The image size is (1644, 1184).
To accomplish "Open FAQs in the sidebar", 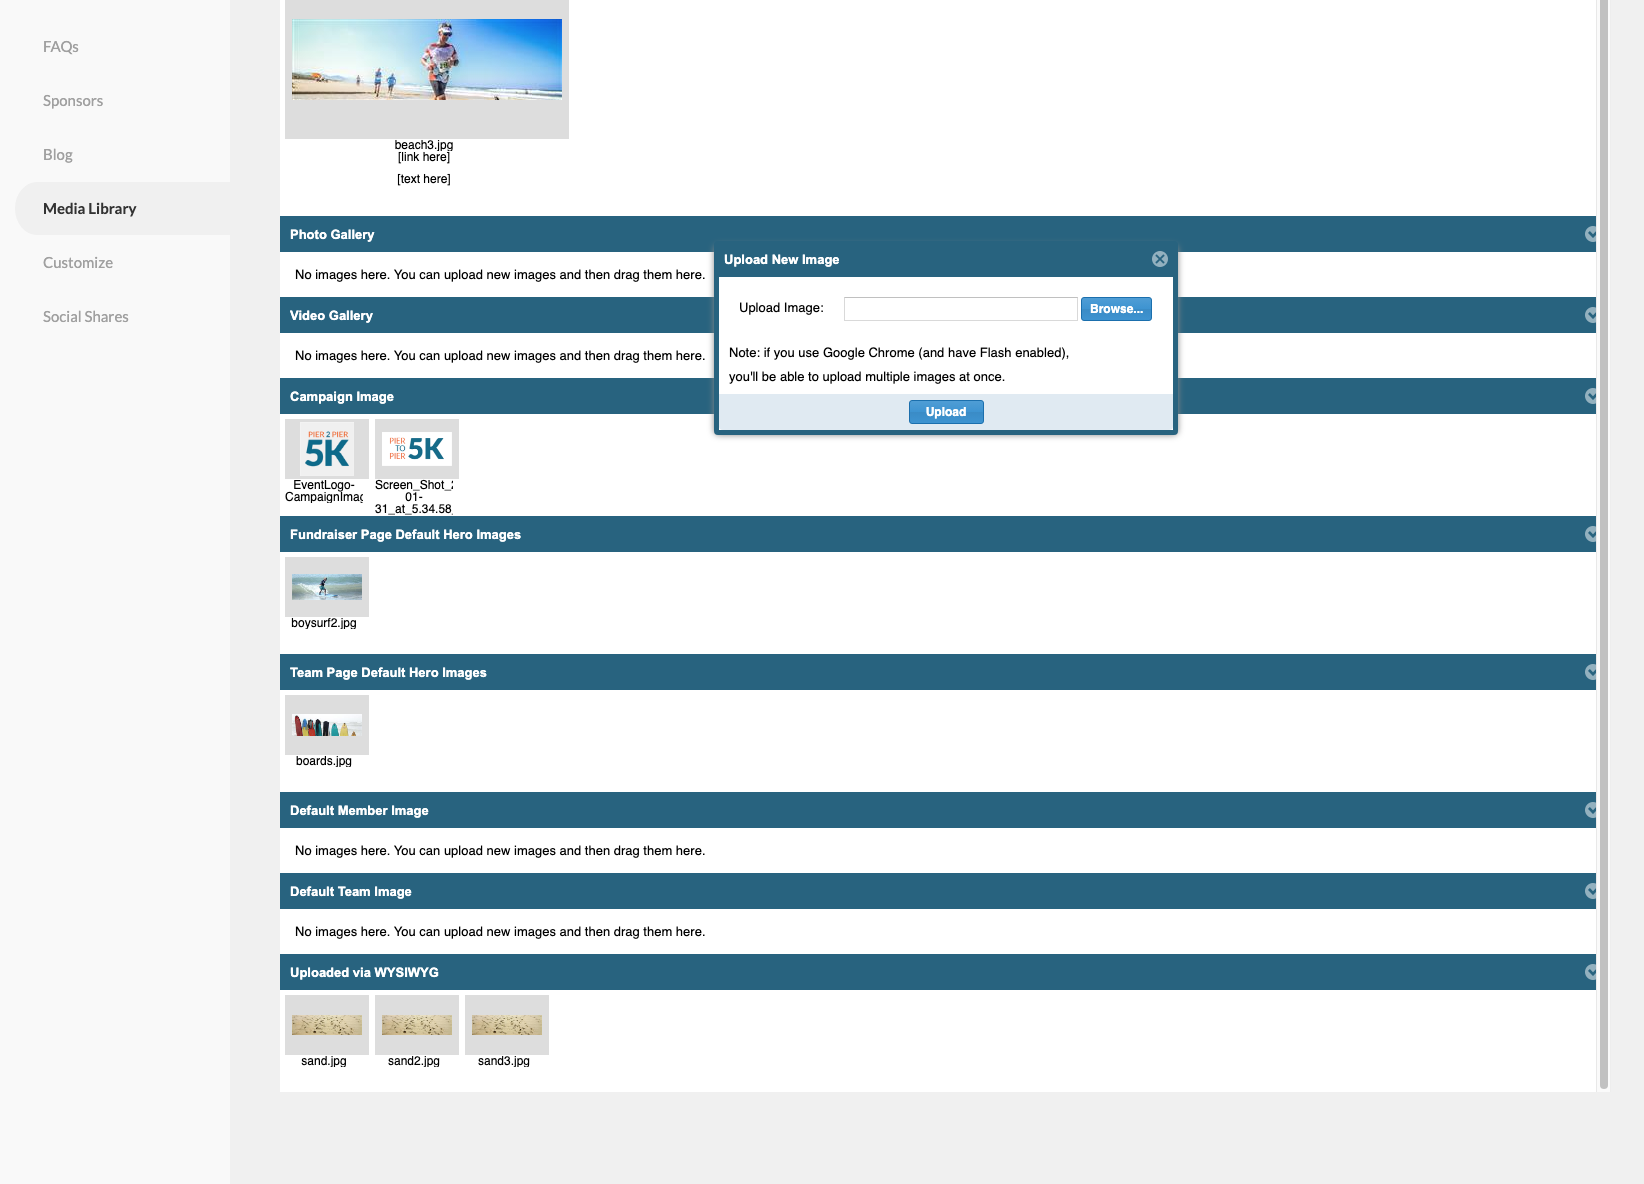I will pyautogui.click(x=61, y=47).
